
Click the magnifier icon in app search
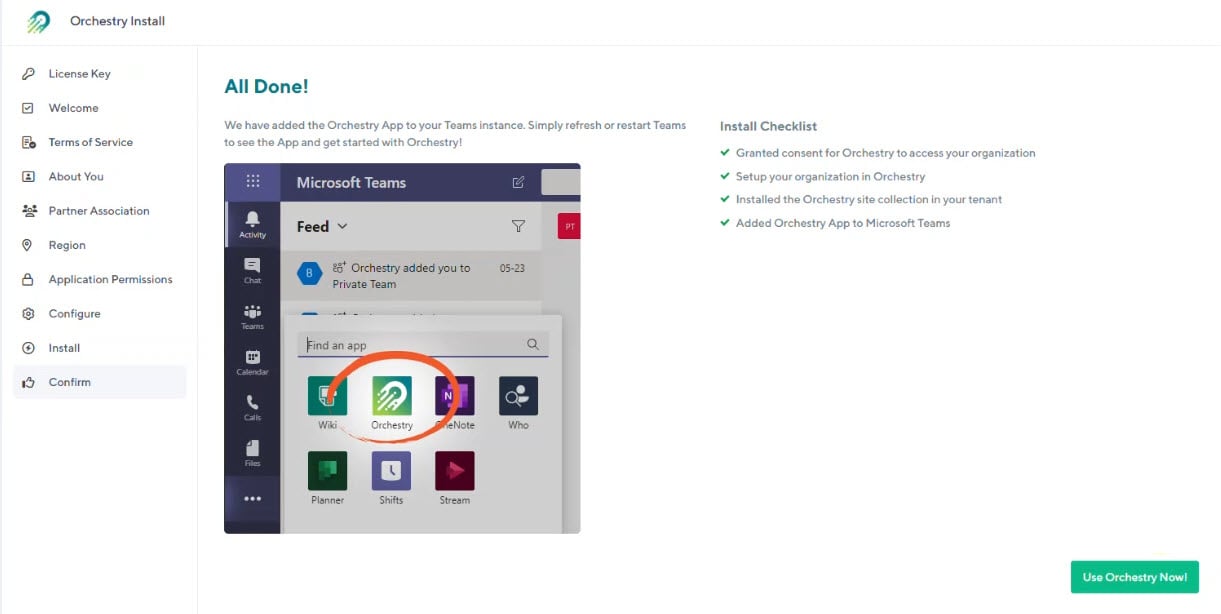click(533, 345)
